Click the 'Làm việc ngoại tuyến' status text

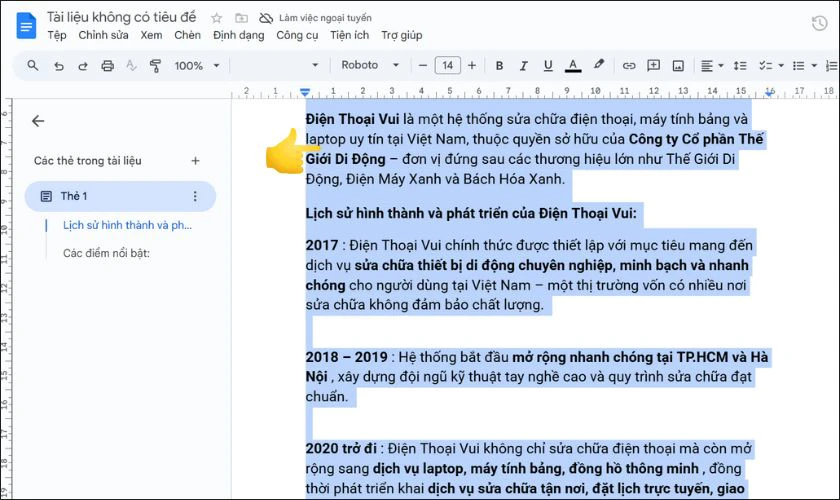pyautogui.click(x=325, y=18)
